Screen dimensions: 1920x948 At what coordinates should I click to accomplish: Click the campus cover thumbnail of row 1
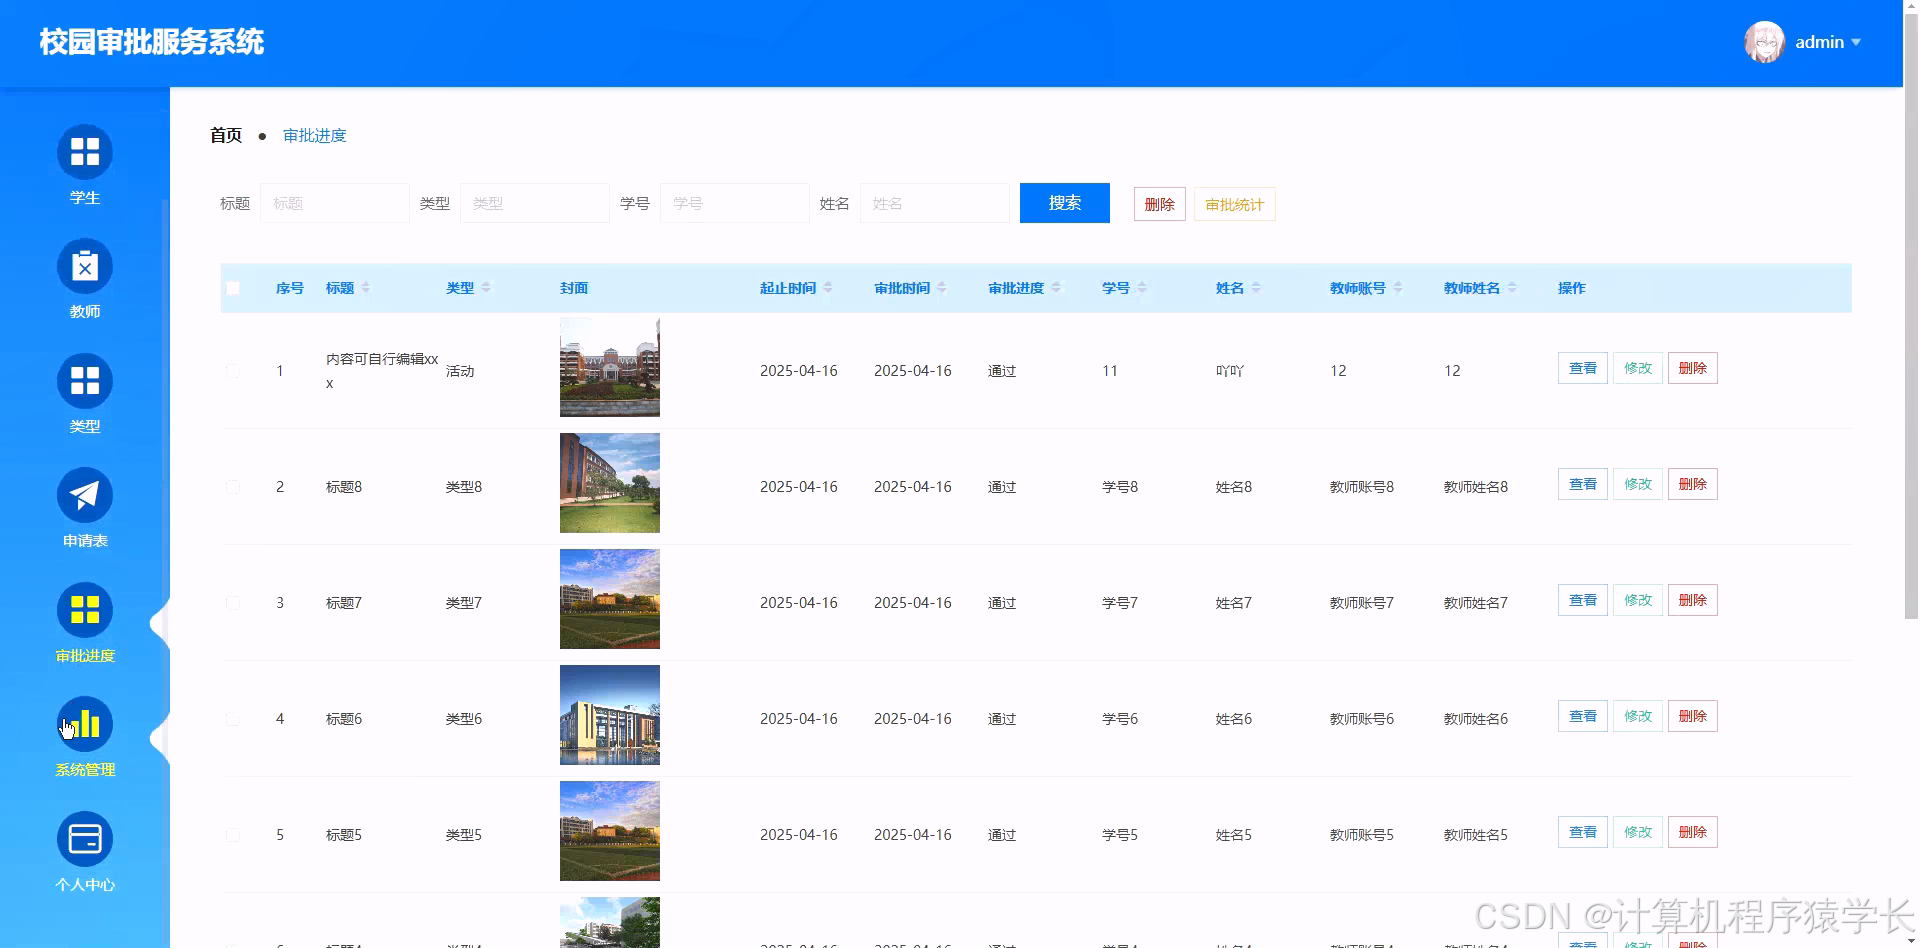[609, 366]
